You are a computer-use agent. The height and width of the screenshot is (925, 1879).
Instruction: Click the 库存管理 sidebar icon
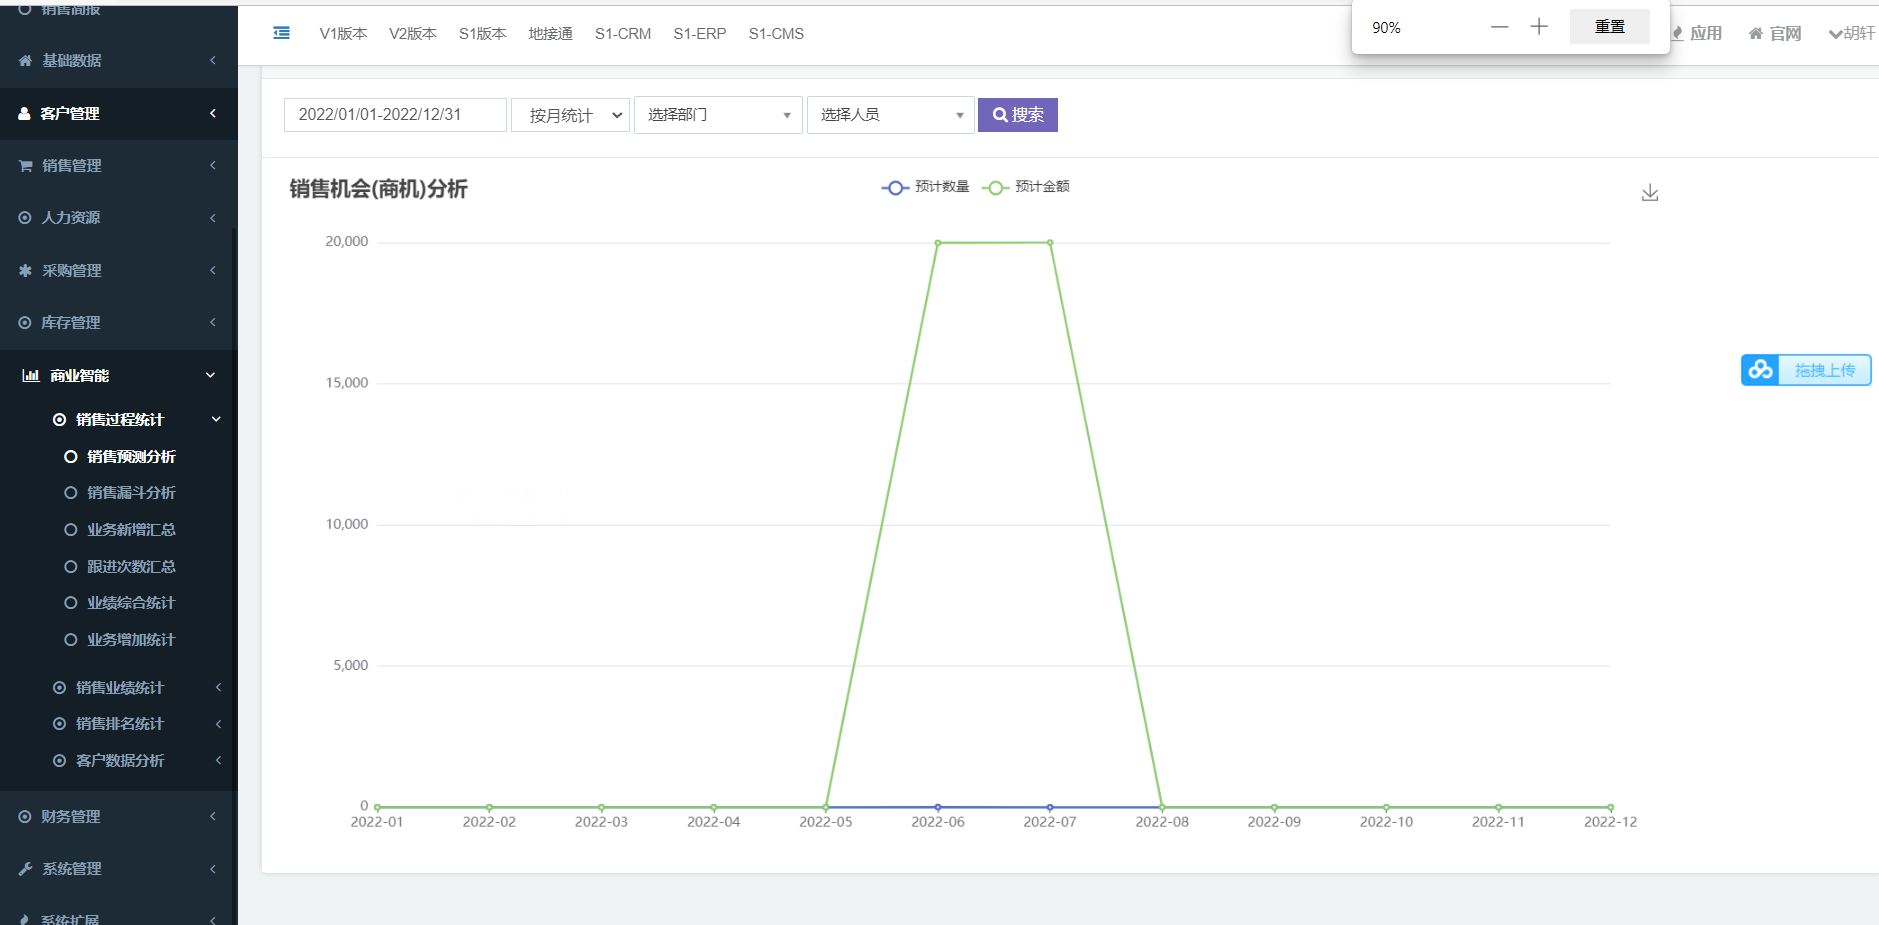tap(24, 322)
